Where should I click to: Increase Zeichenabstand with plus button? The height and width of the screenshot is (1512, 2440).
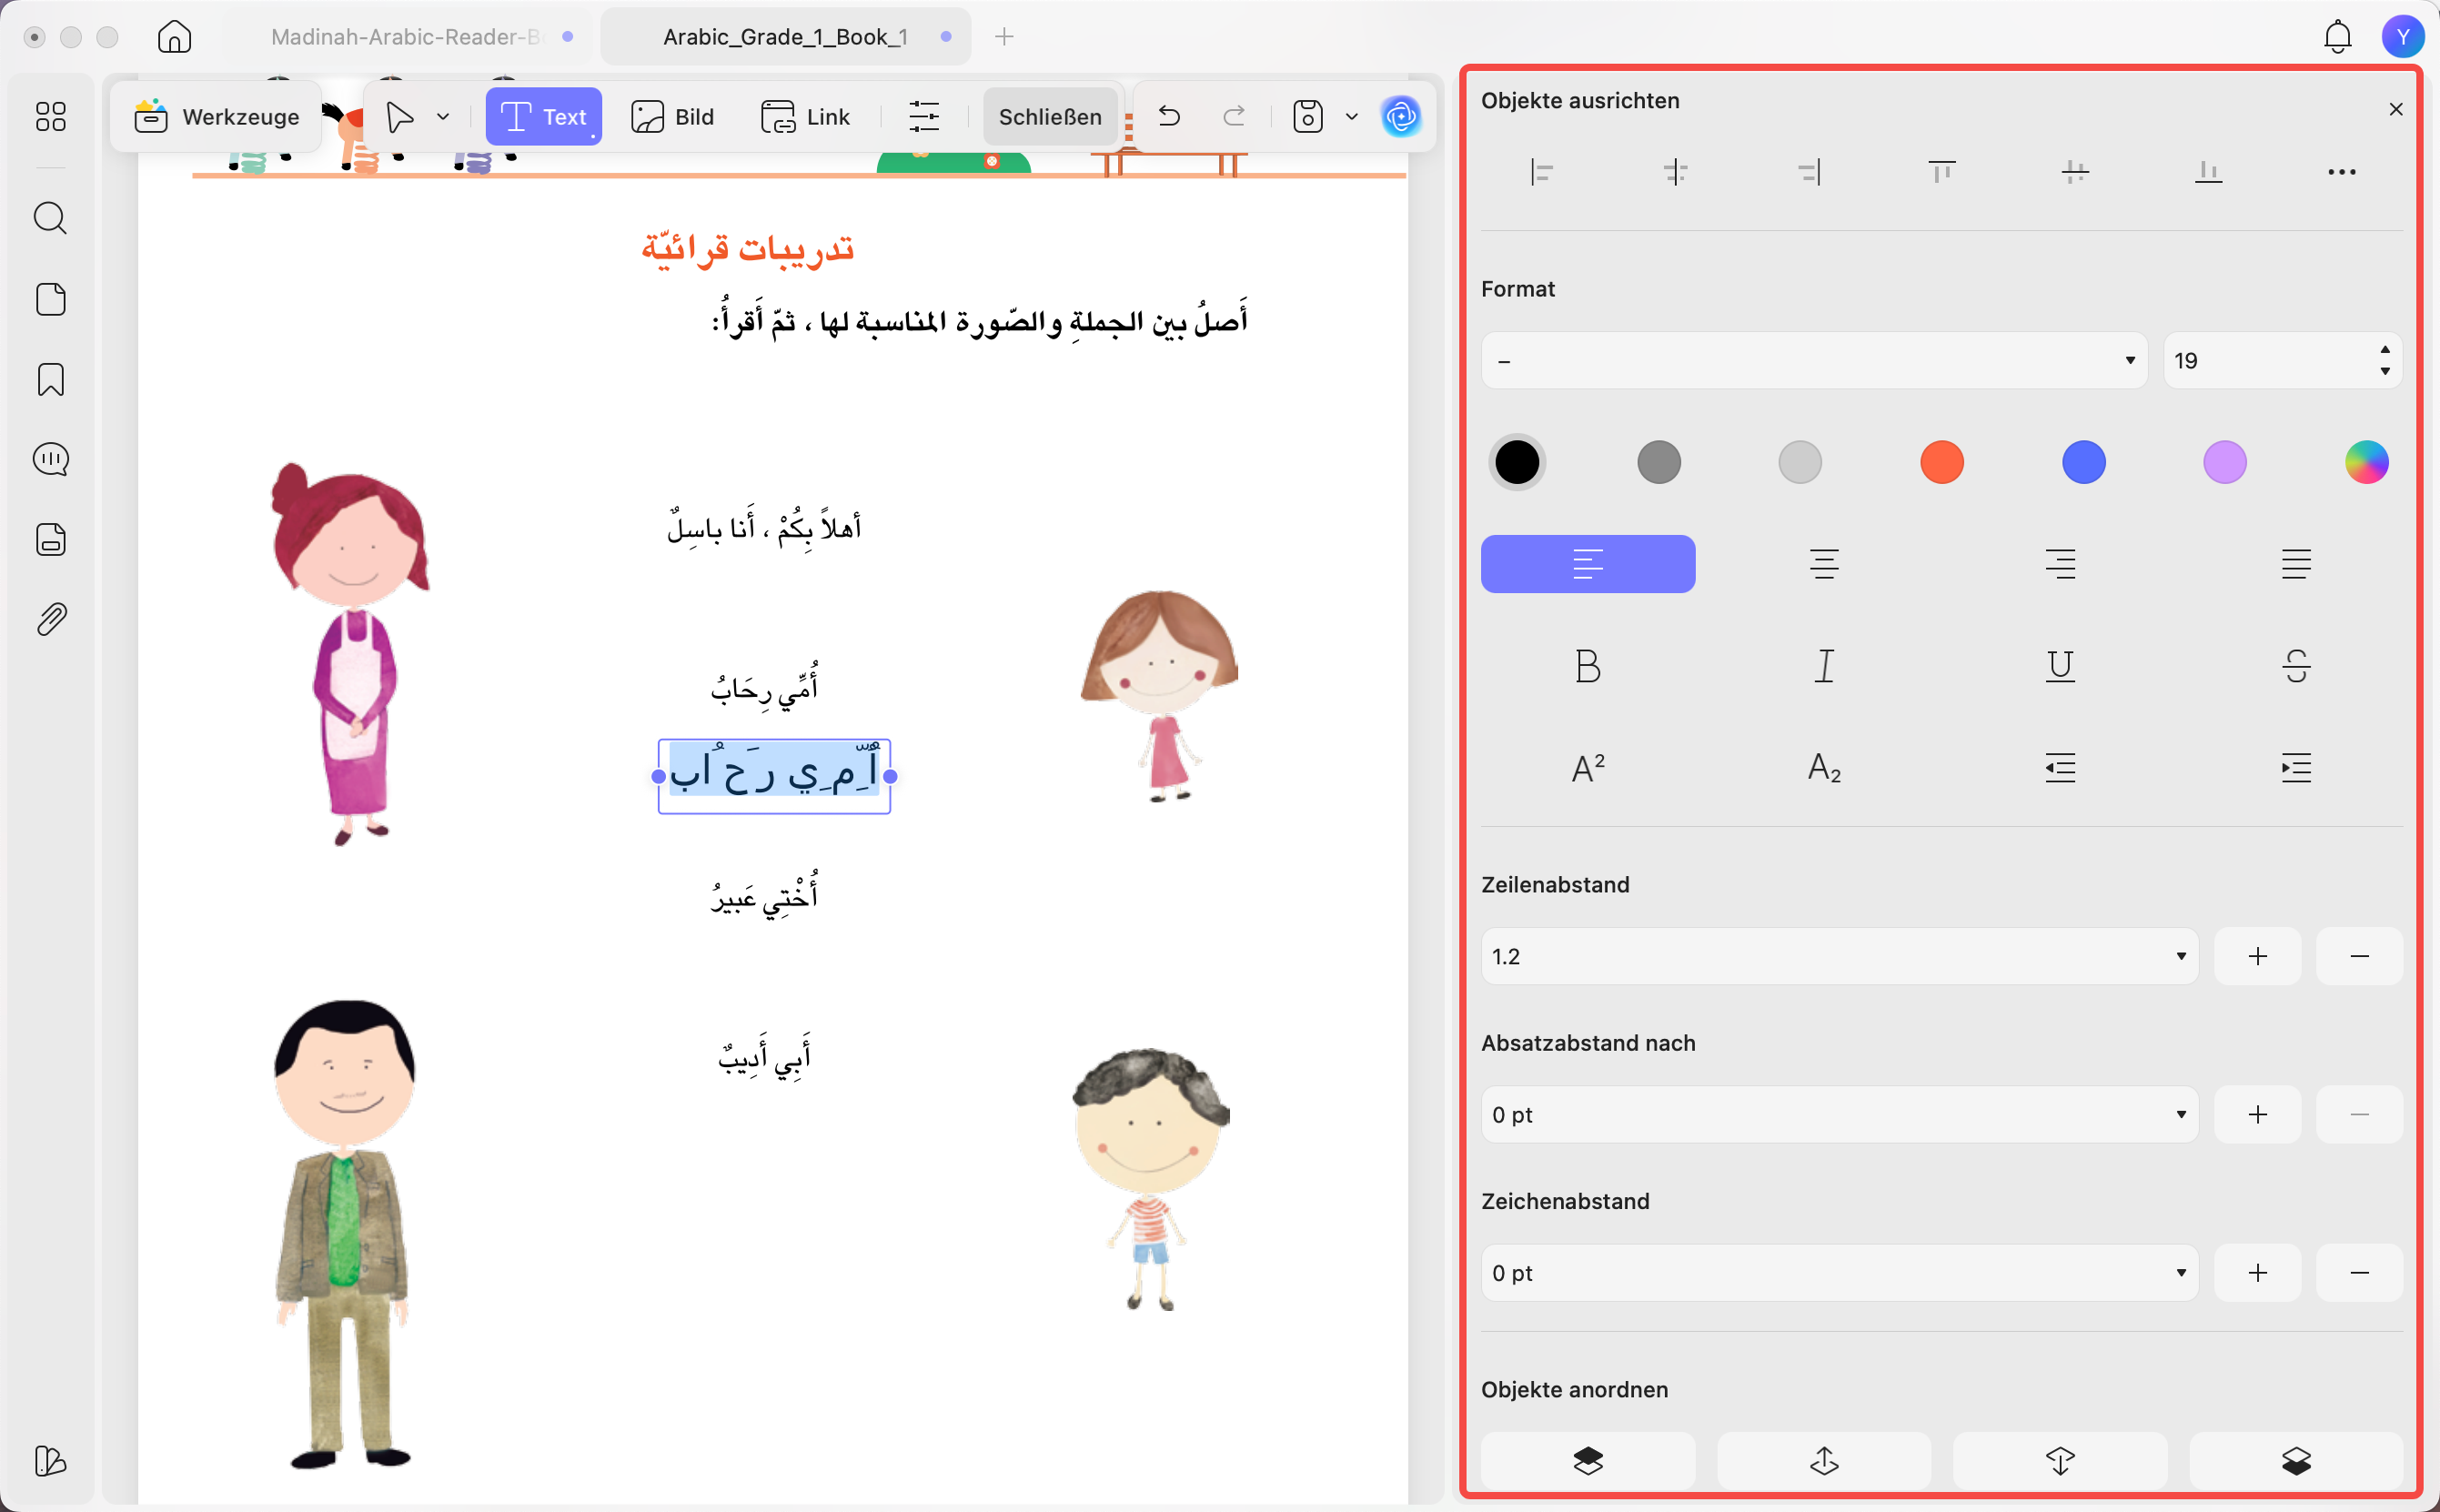pos(2257,1272)
